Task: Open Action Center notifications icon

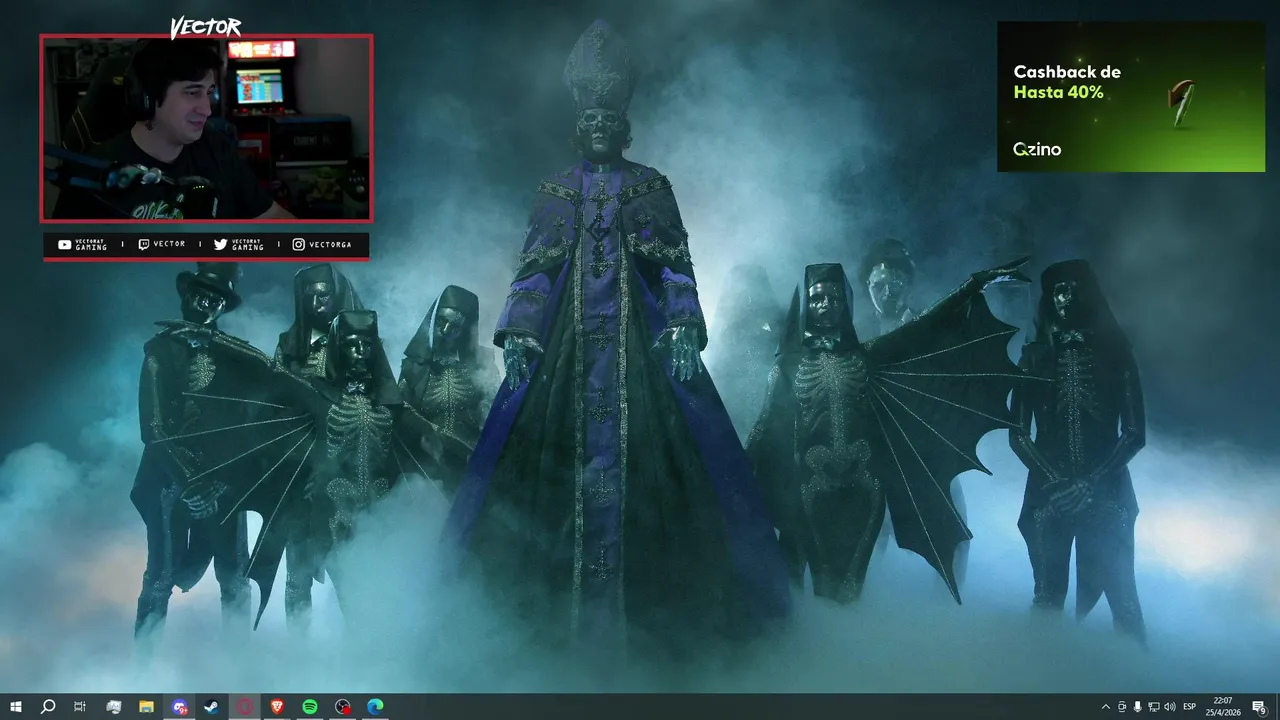Action: pyautogui.click(x=1259, y=707)
